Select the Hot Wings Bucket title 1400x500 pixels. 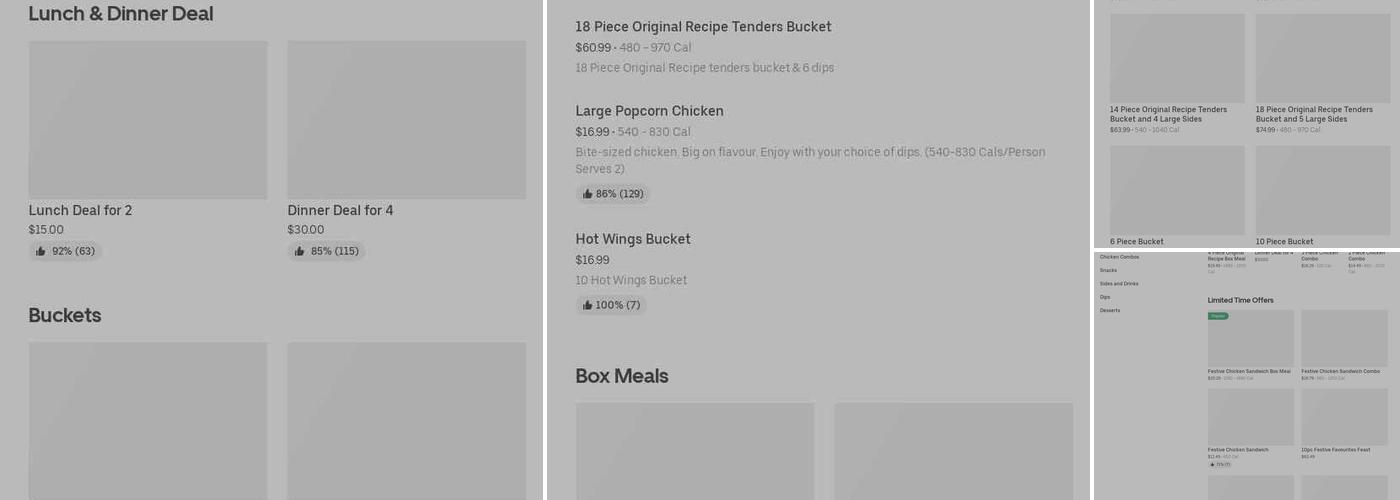(x=633, y=239)
